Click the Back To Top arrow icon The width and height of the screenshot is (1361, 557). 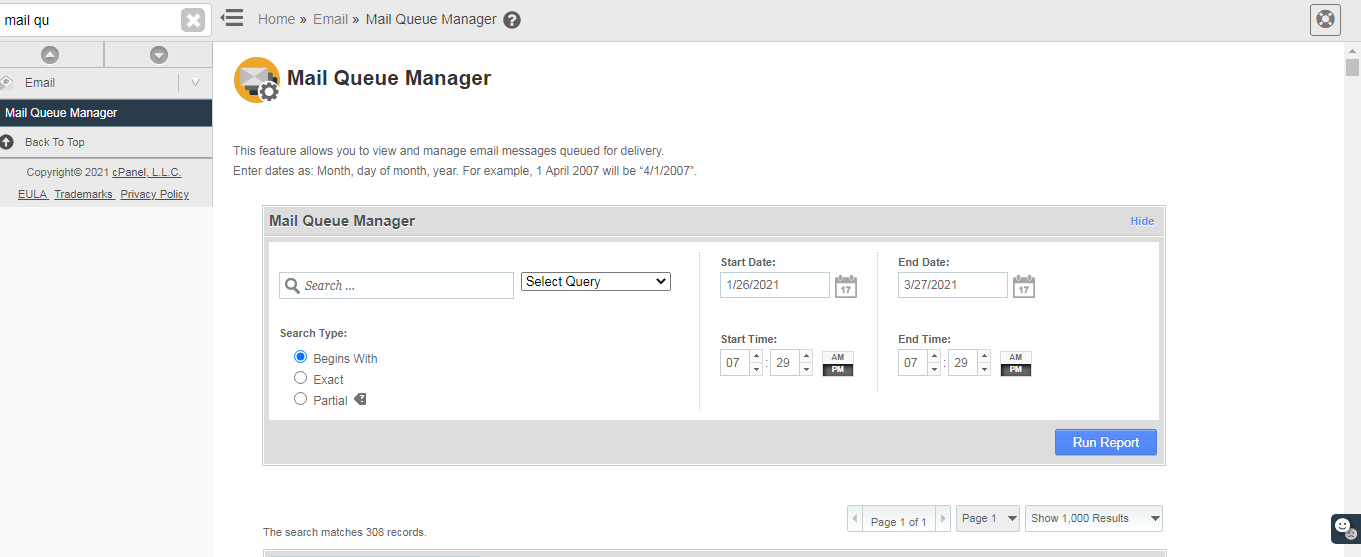[6, 142]
